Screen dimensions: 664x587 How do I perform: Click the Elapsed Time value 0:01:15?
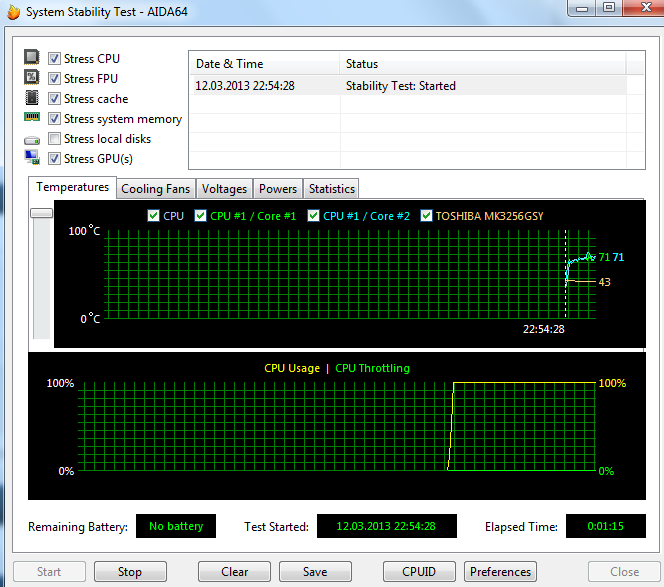click(x=606, y=526)
